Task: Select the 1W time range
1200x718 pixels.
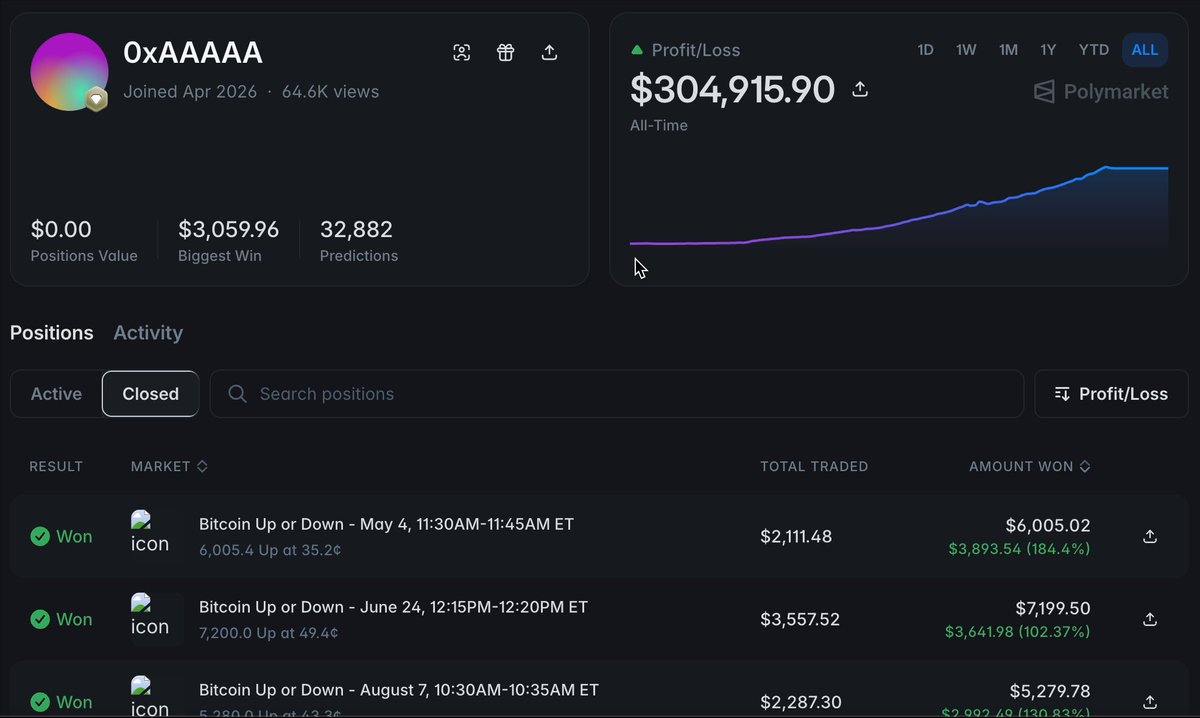Action: [x=966, y=50]
